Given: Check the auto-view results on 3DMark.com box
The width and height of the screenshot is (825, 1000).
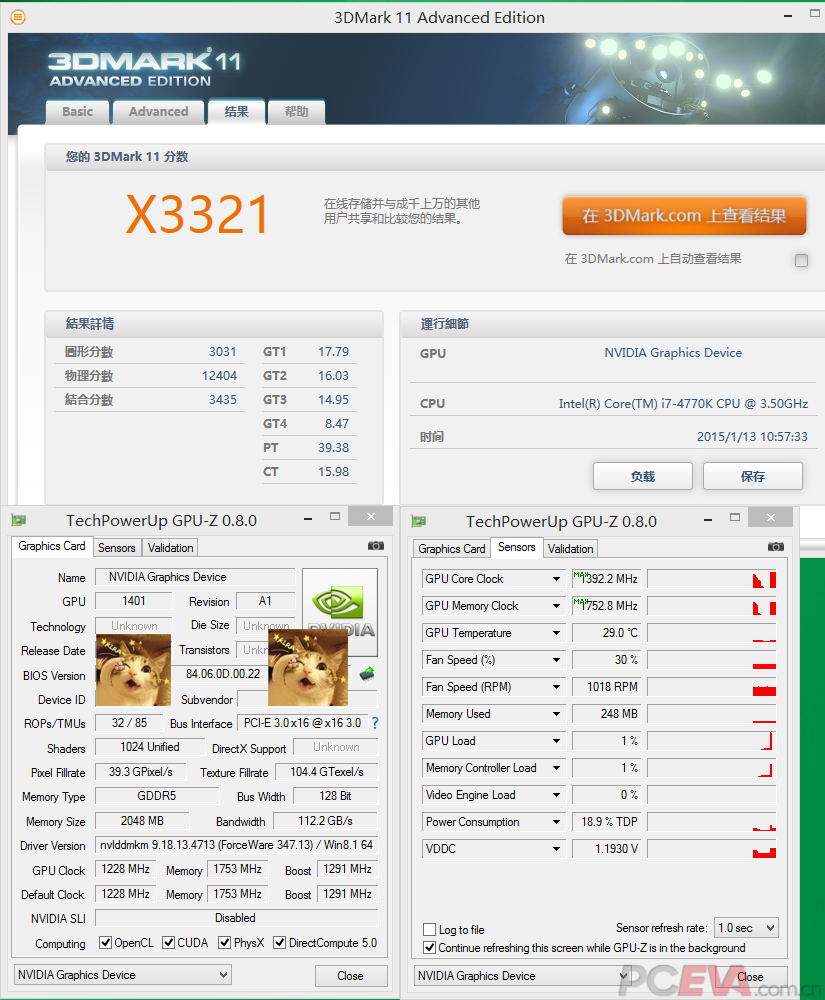Looking at the screenshot, I should (801, 258).
